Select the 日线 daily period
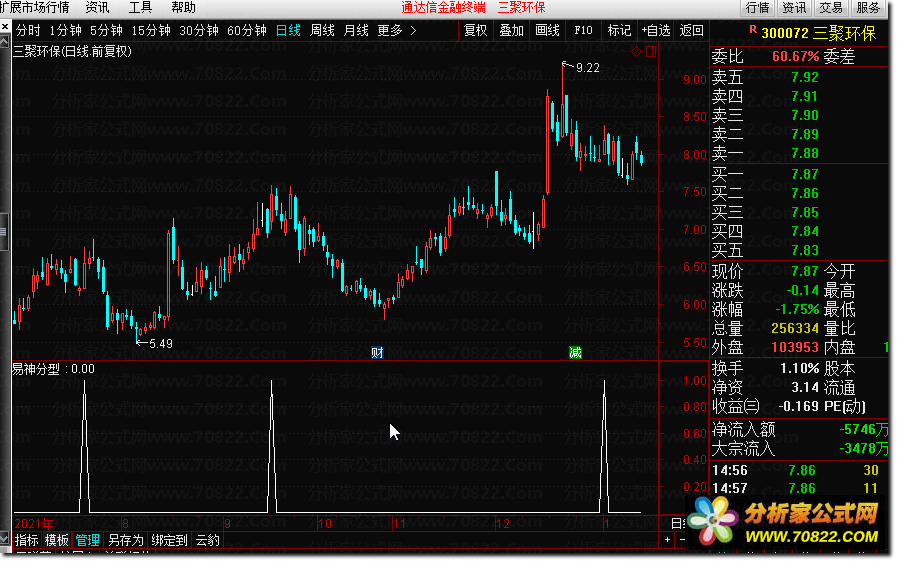This screenshot has height=561, width=897. 288,30
